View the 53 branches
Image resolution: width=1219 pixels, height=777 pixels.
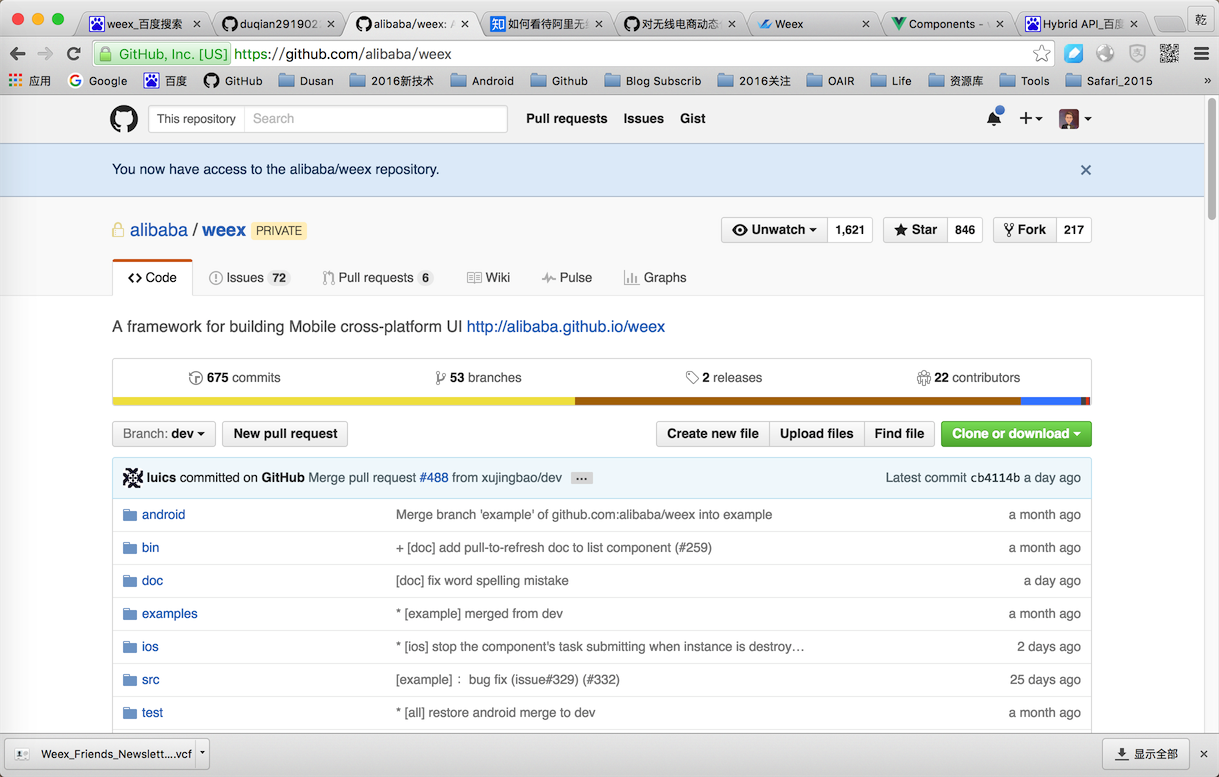[x=478, y=378]
